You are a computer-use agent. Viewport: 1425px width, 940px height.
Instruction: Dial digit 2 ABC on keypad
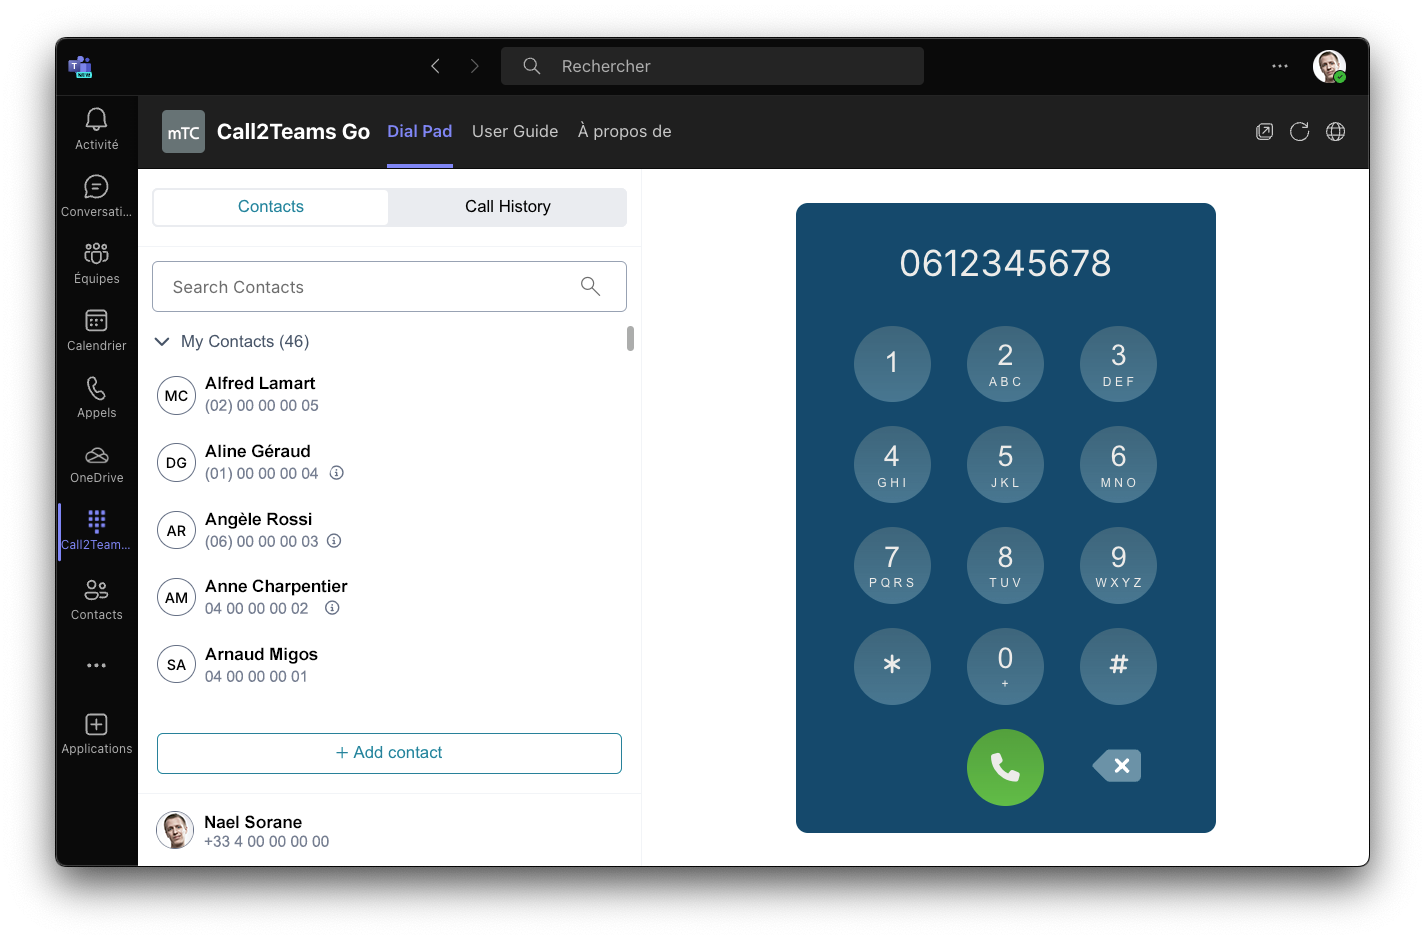1005,364
